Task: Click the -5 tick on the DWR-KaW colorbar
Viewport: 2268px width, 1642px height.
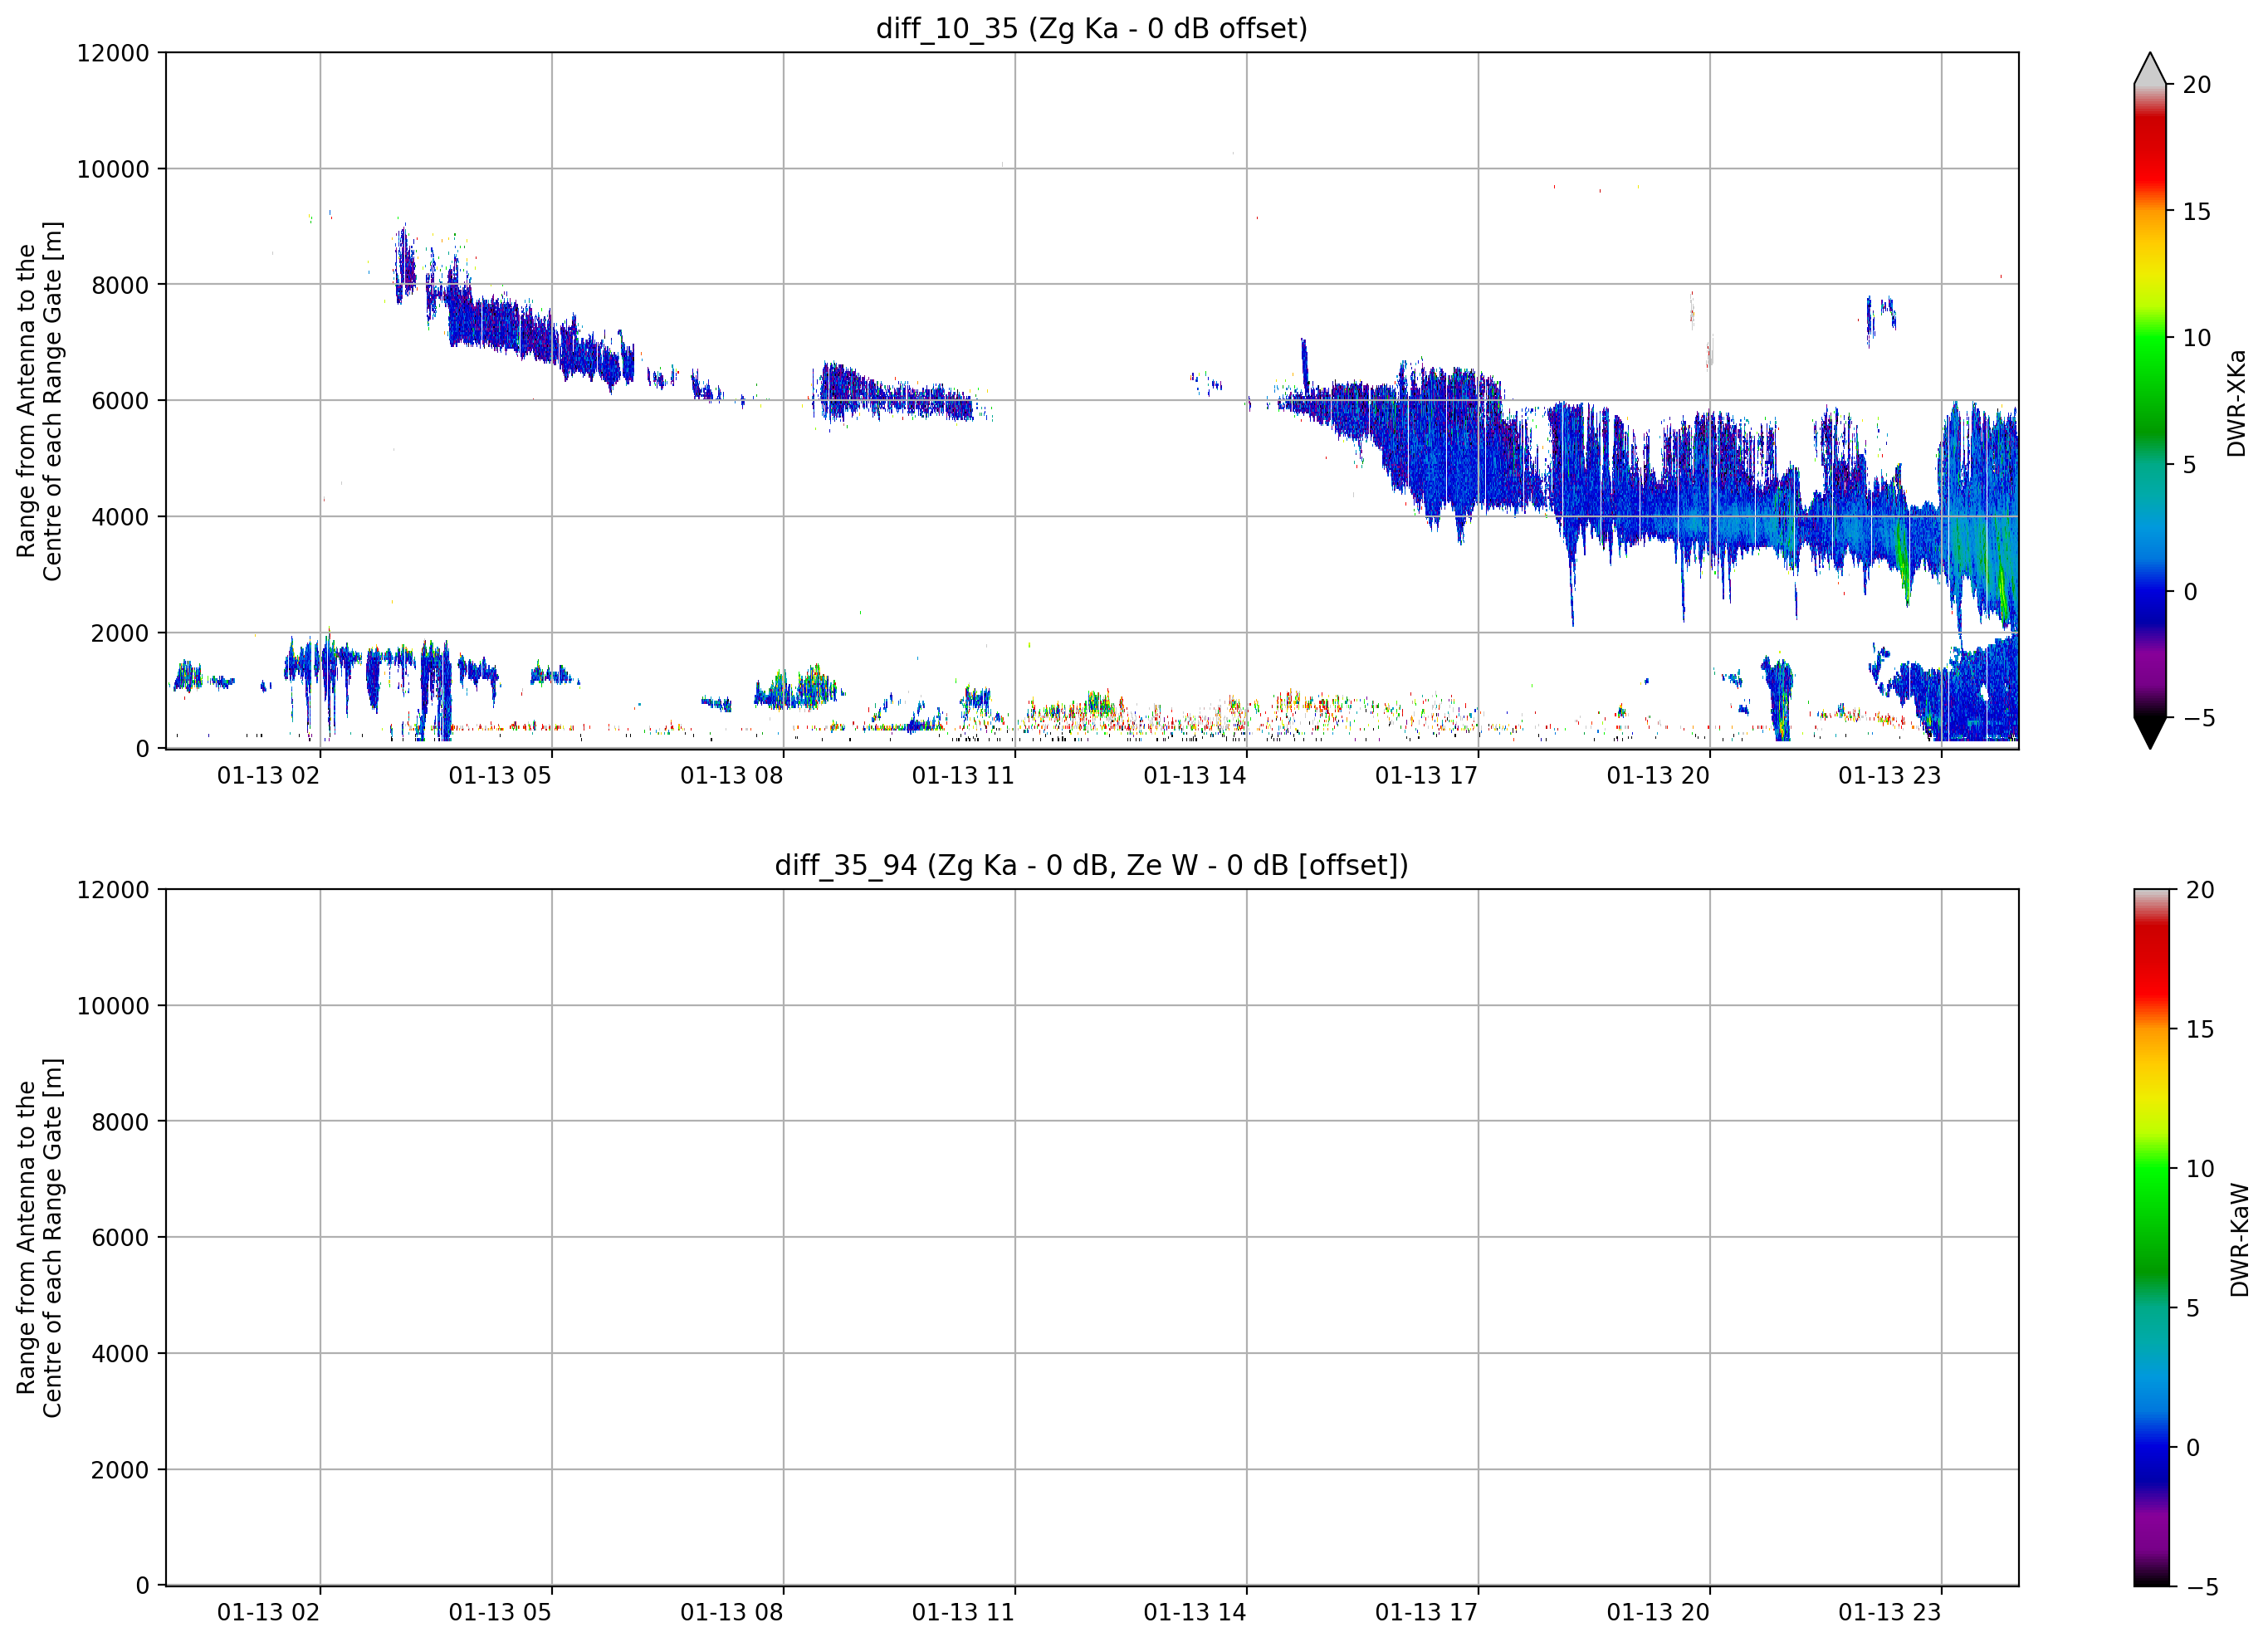Action: pyautogui.click(x=2202, y=1588)
